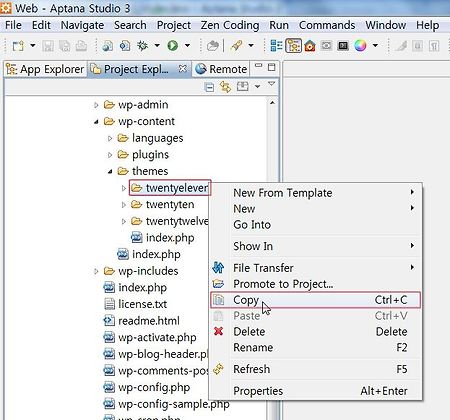The width and height of the screenshot is (450, 420).
Task: Open the Window menu
Action: (x=385, y=25)
